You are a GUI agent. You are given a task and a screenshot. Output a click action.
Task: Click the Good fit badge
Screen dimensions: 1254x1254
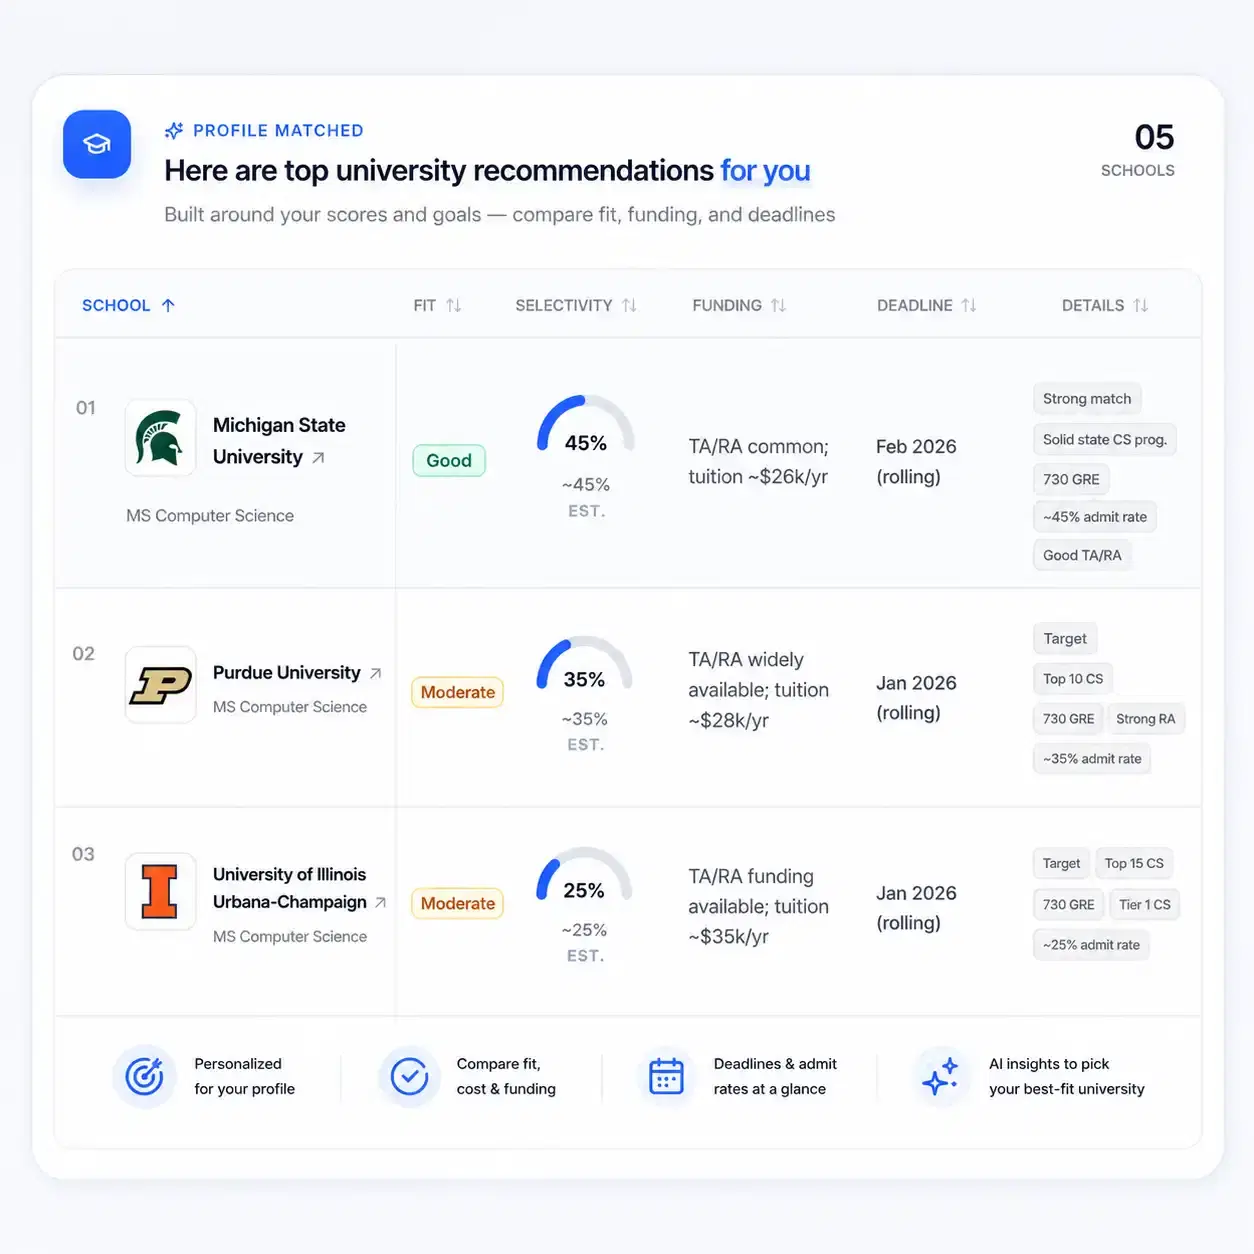pos(449,460)
